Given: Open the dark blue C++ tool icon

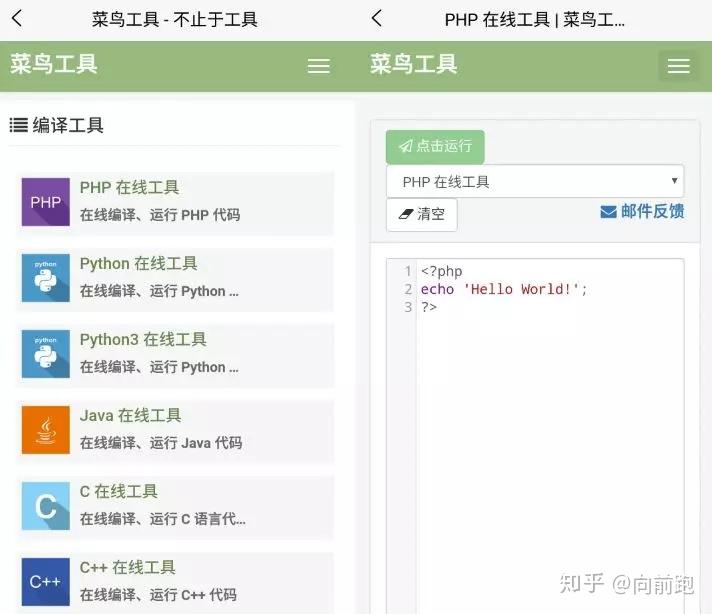Looking at the screenshot, I should pyautogui.click(x=46, y=582).
